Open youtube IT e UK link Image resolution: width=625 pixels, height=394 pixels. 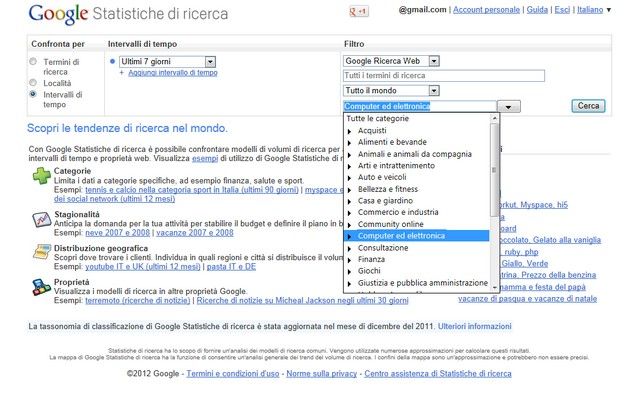(x=143, y=266)
